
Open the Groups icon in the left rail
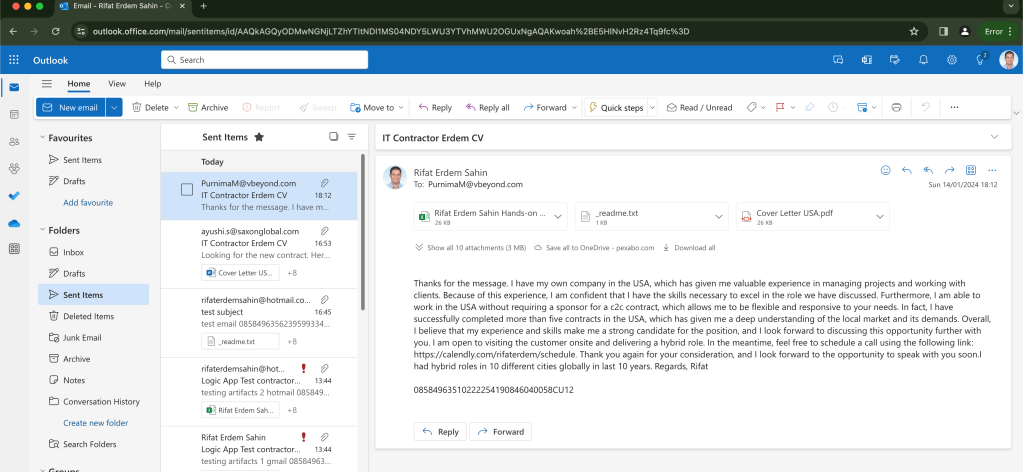14,168
